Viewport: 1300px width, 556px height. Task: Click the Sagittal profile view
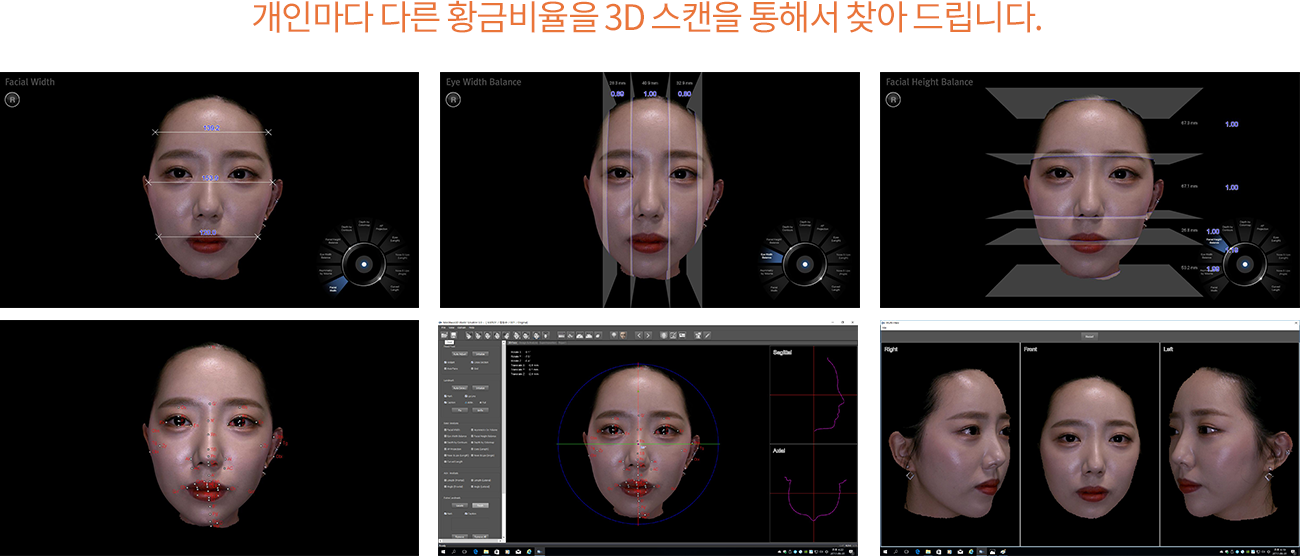coord(813,396)
